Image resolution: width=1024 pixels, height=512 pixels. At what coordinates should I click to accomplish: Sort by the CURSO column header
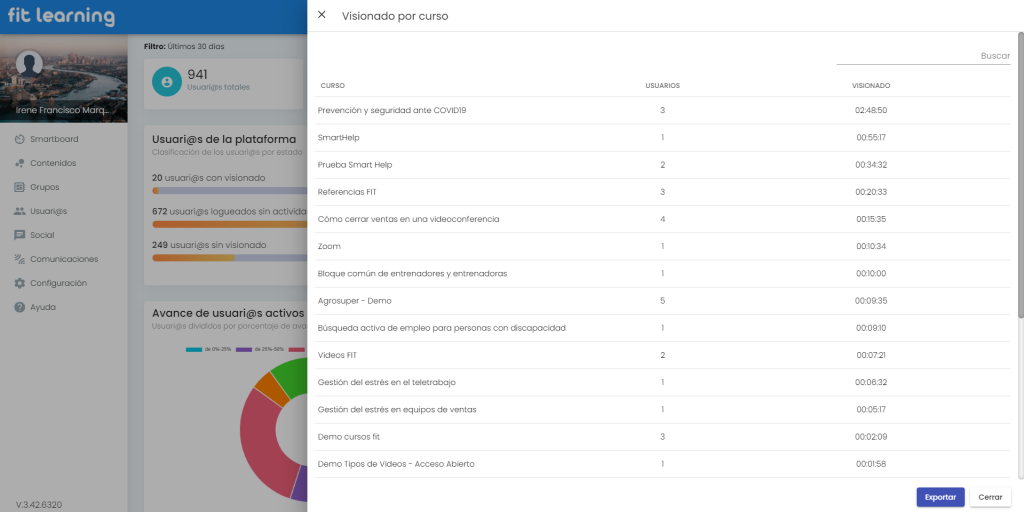333,86
